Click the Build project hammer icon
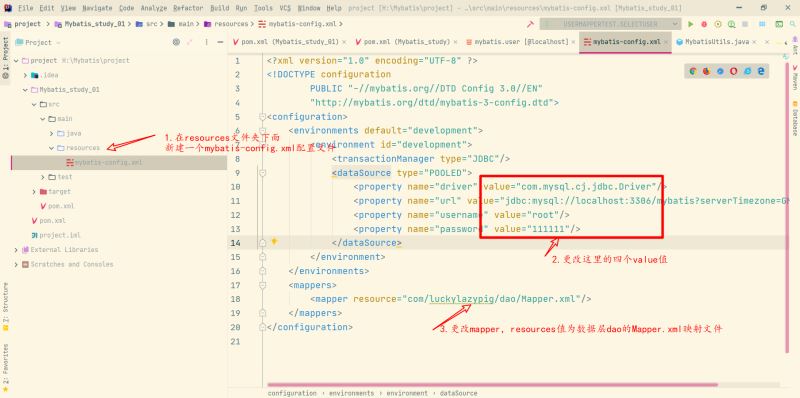The height and width of the screenshot is (398, 800). tap(530, 24)
